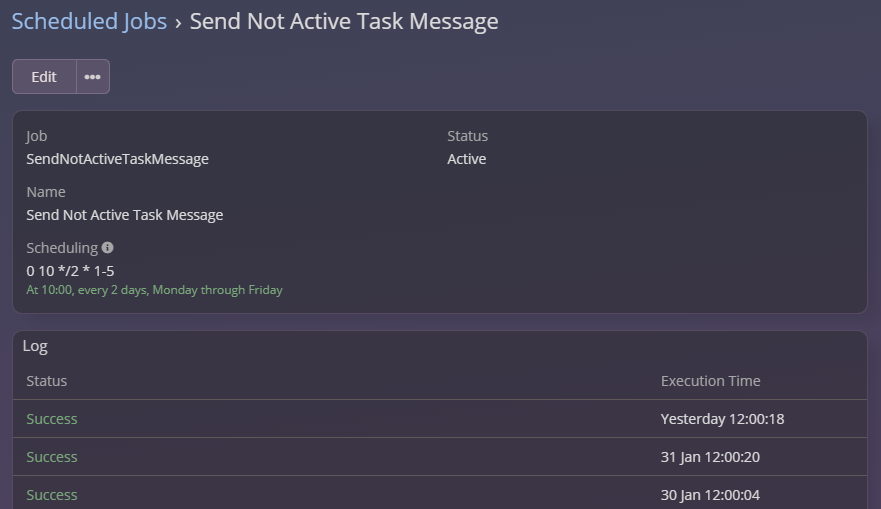881x509 pixels.
Task: Click the Execution Time column header
Action: pyautogui.click(x=710, y=381)
